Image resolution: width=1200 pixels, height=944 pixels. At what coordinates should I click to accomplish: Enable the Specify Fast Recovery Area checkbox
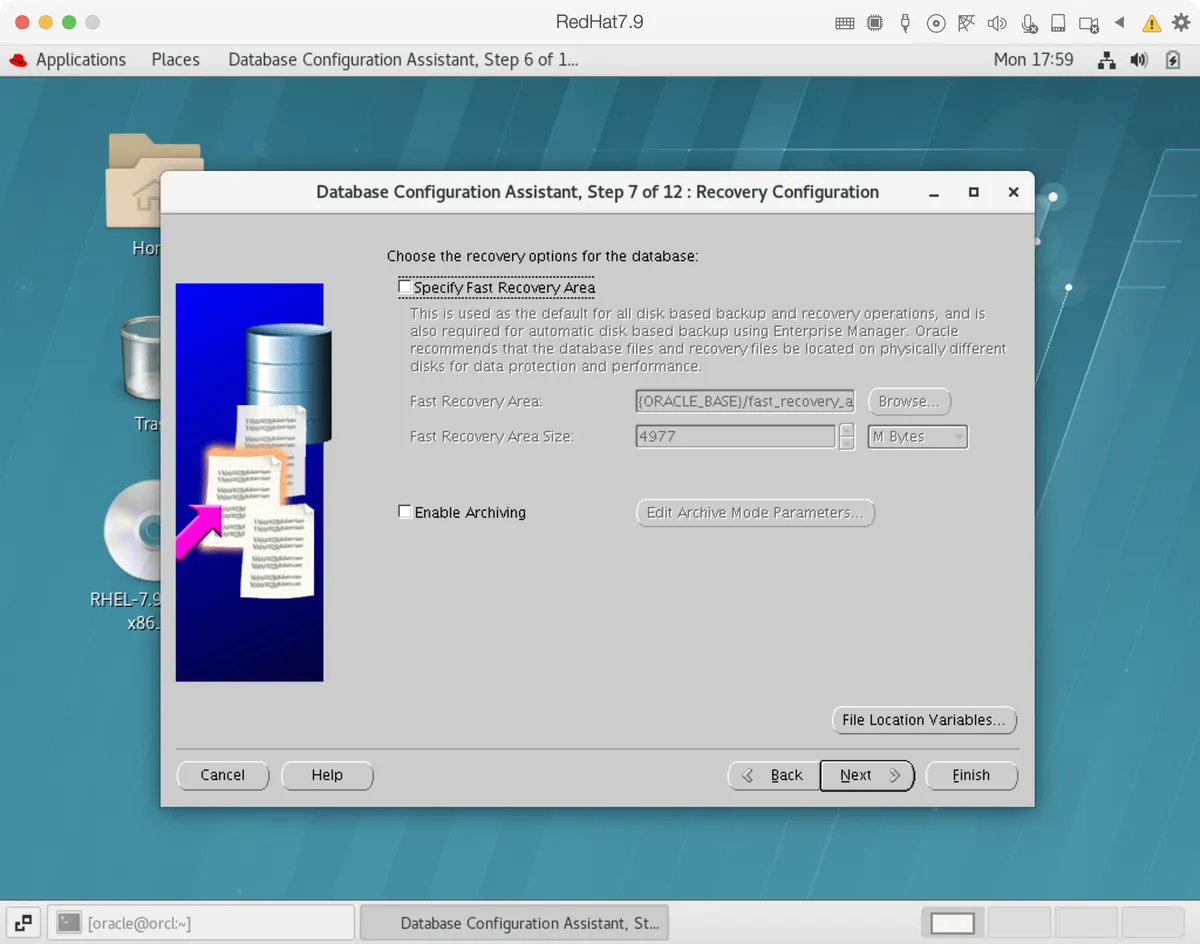[405, 286]
